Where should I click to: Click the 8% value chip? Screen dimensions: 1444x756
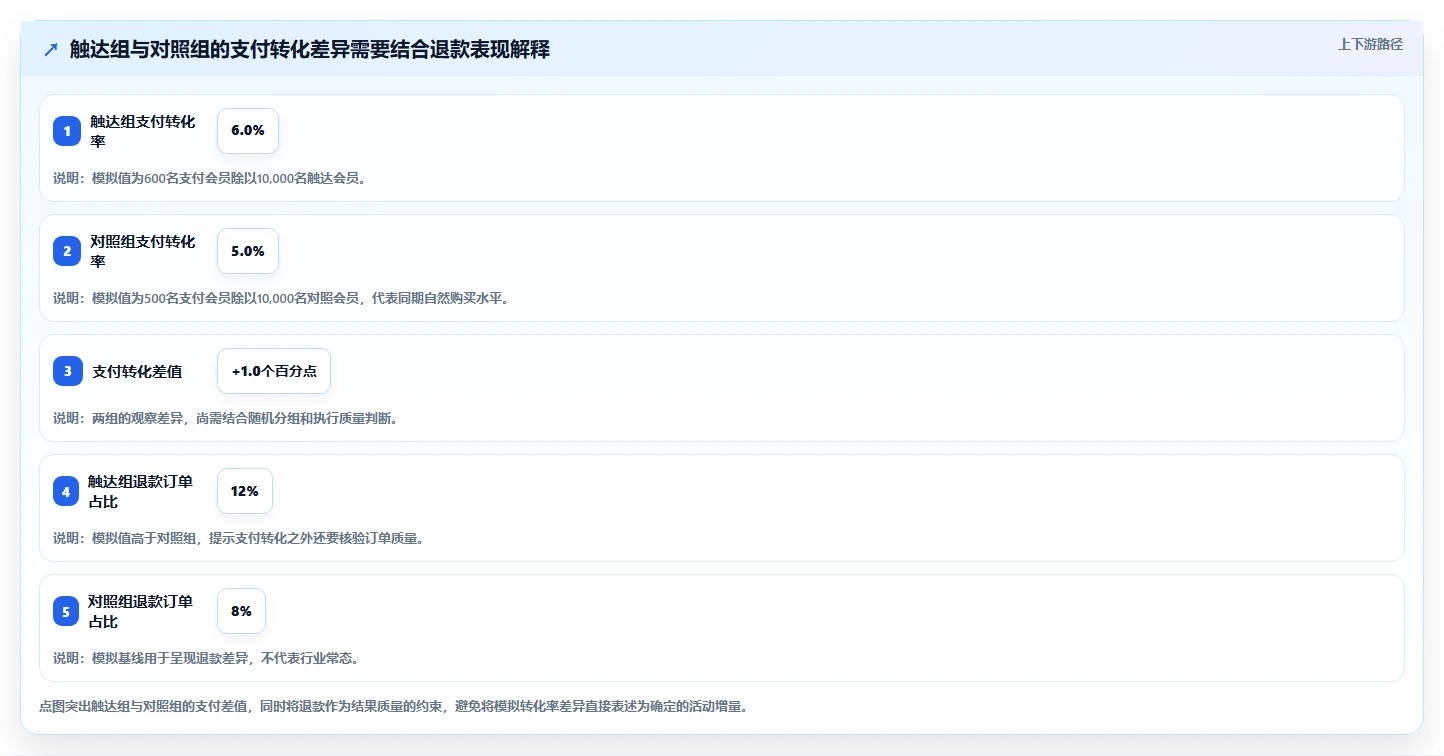[241, 611]
